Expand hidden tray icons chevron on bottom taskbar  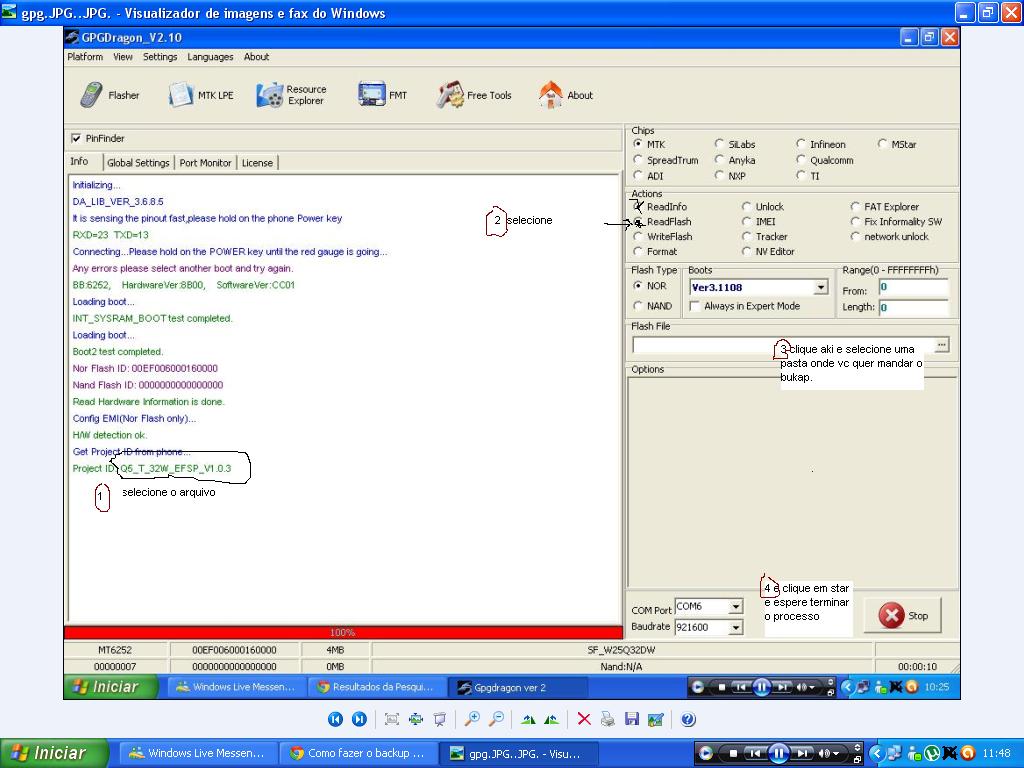(x=876, y=753)
